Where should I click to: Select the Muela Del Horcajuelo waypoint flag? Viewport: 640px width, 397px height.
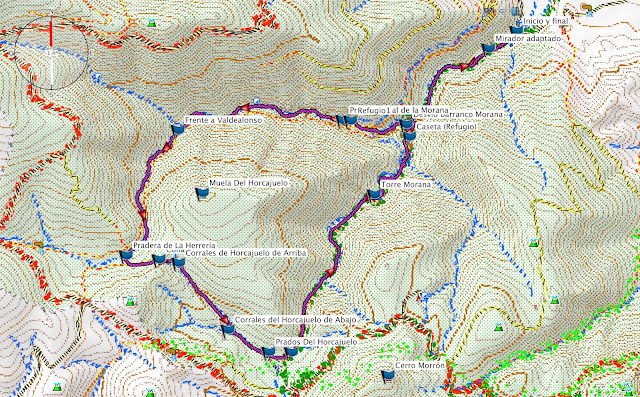pos(202,193)
